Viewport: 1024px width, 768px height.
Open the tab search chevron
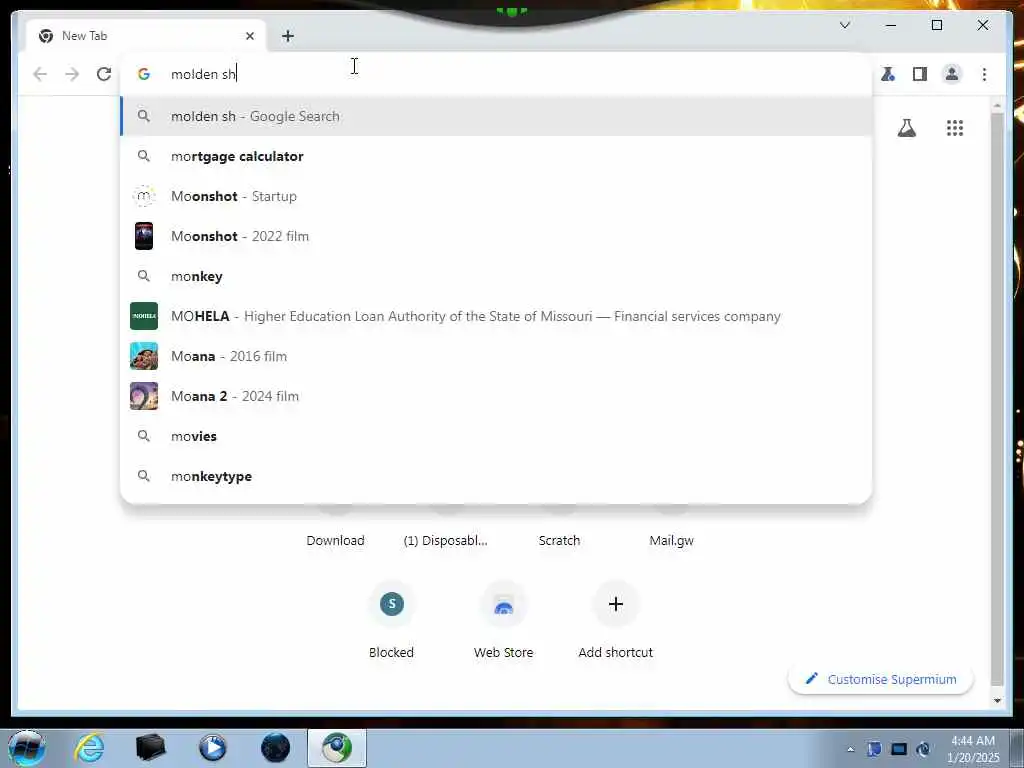coord(844,25)
